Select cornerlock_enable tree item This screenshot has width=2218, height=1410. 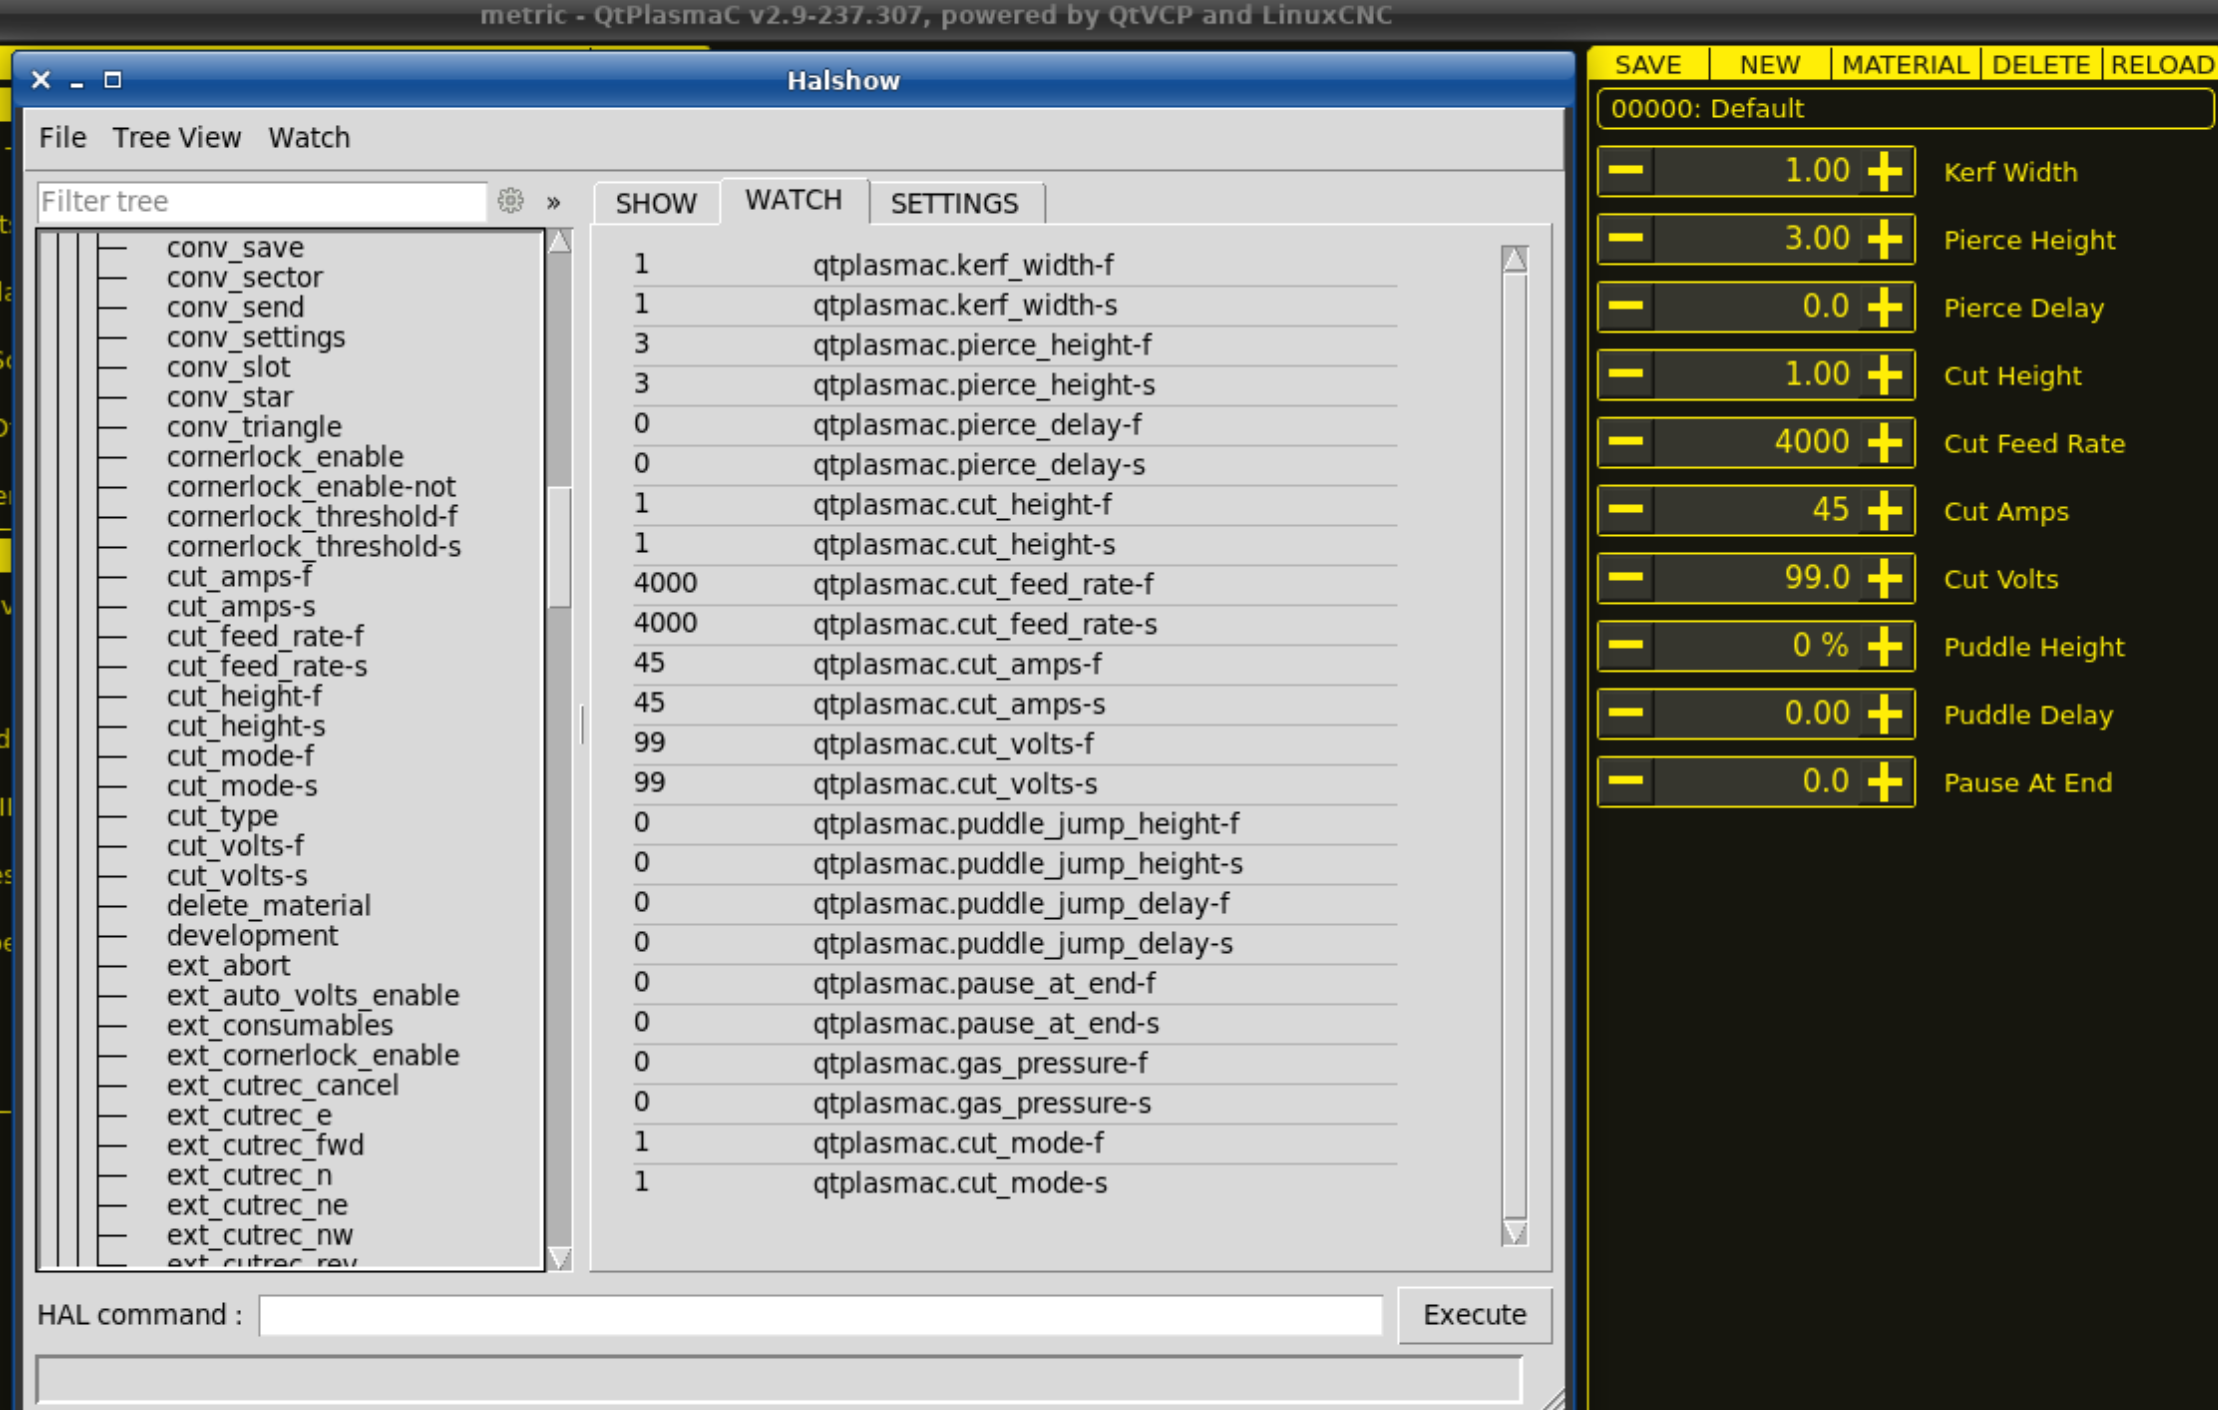285,456
